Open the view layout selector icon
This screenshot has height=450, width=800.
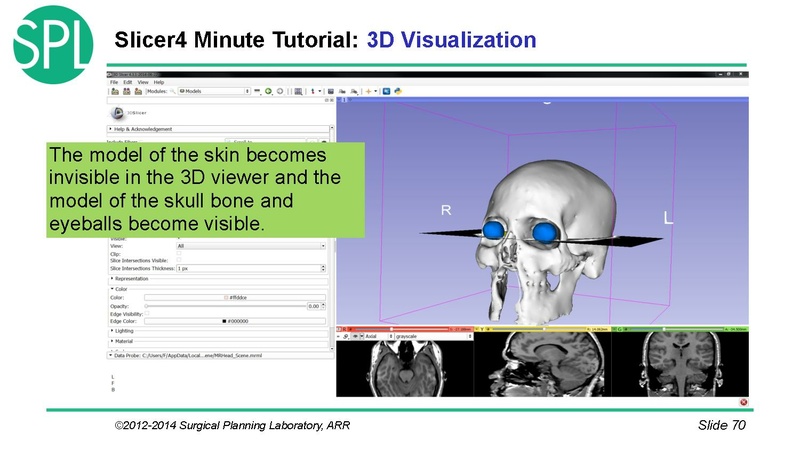pos(298,91)
